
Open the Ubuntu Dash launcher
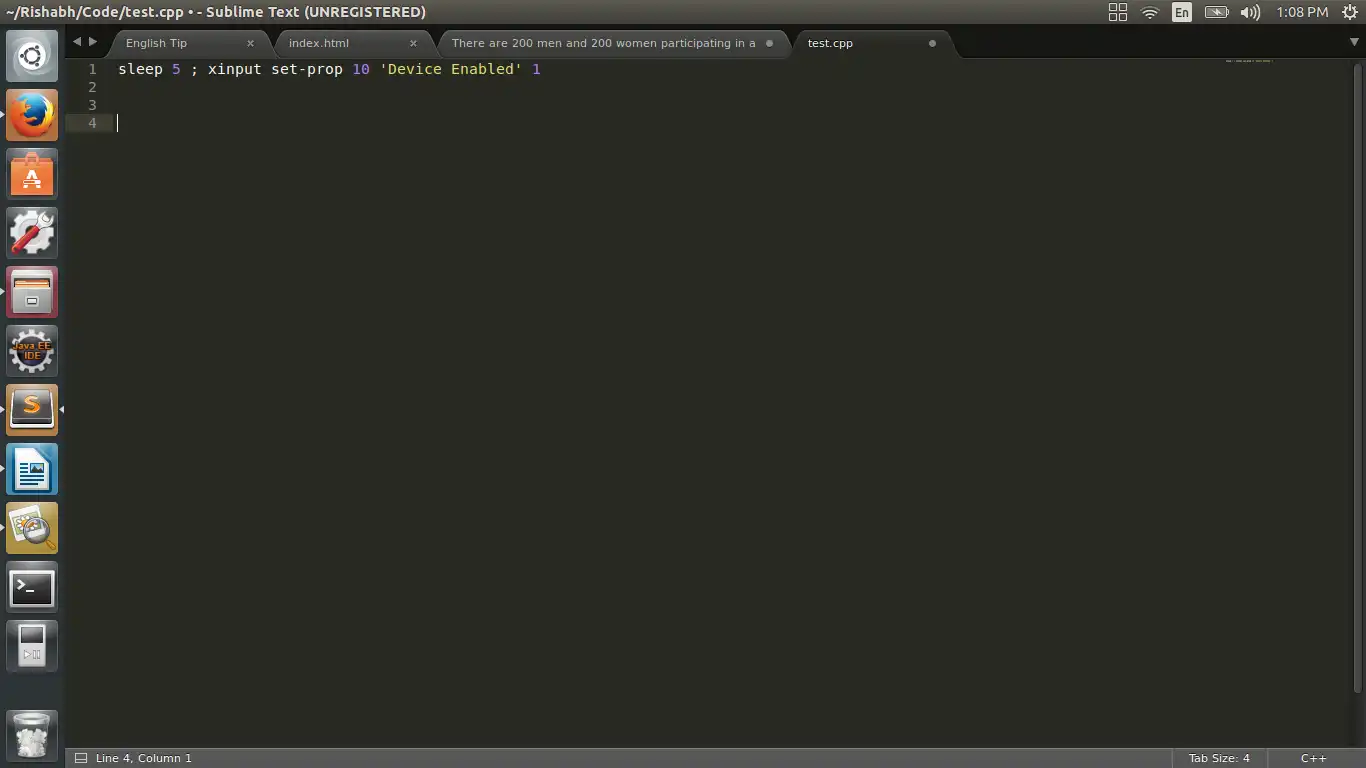tap(32, 56)
